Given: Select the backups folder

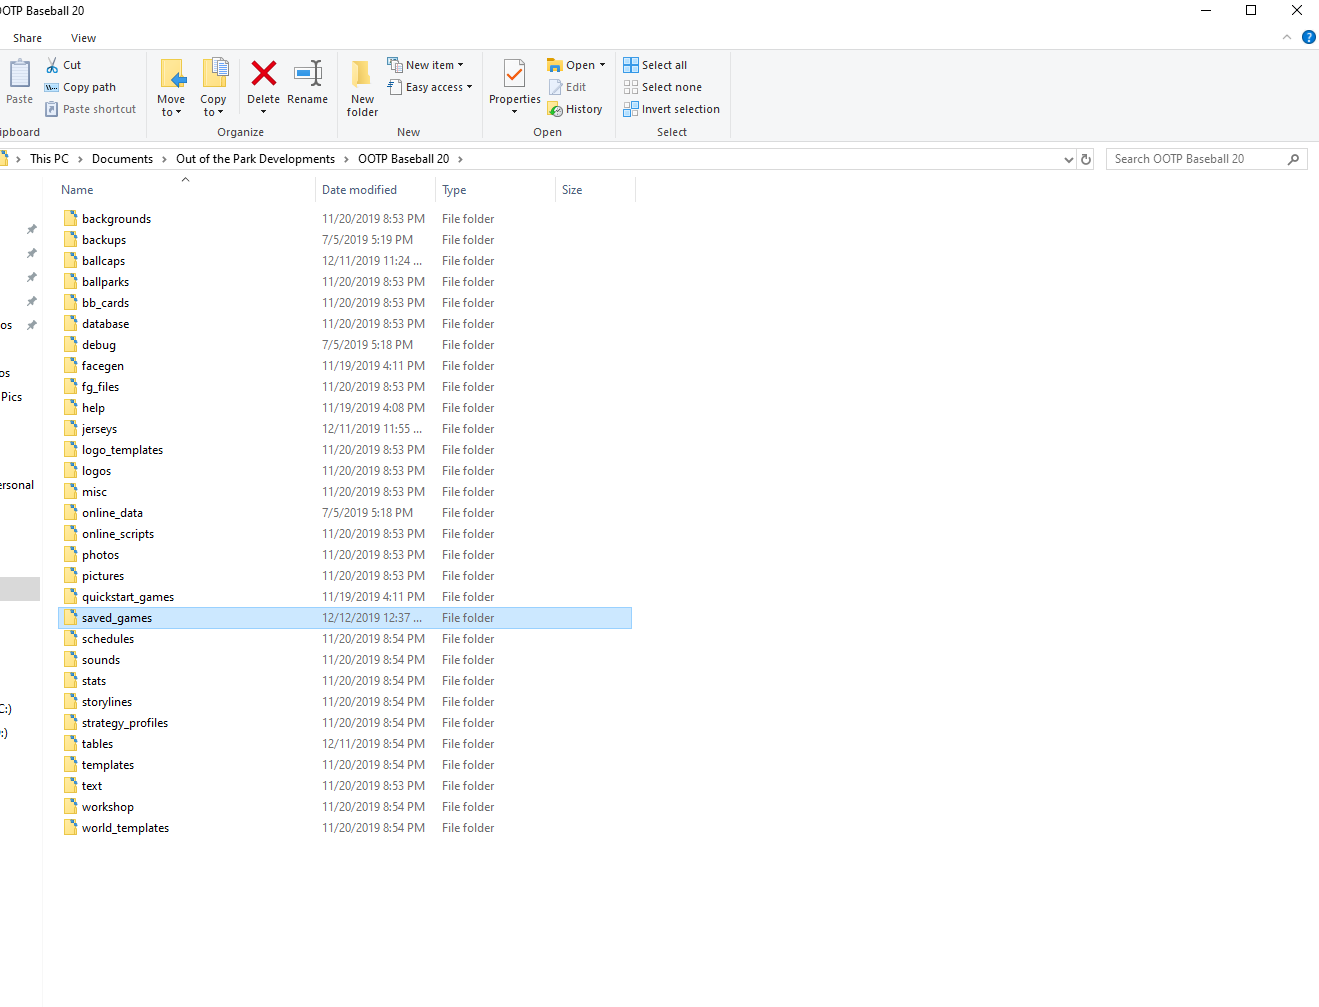Looking at the screenshot, I should pos(104,240).
